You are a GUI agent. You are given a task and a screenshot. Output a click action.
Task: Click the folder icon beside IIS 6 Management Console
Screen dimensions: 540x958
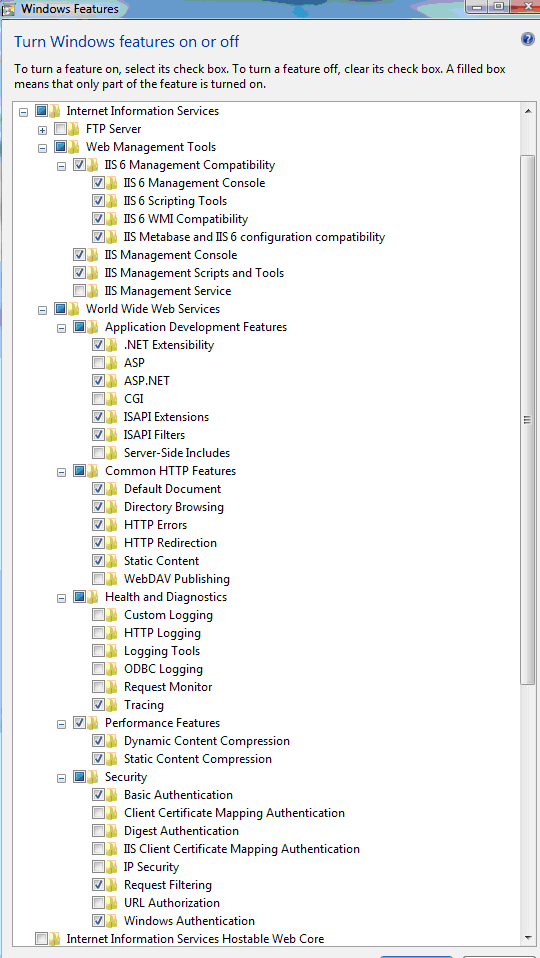point(112,183)
